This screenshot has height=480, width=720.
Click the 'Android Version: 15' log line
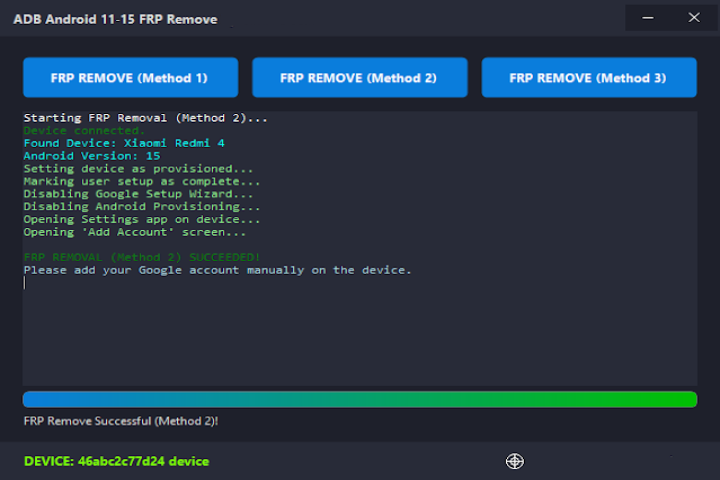[92, 156]
